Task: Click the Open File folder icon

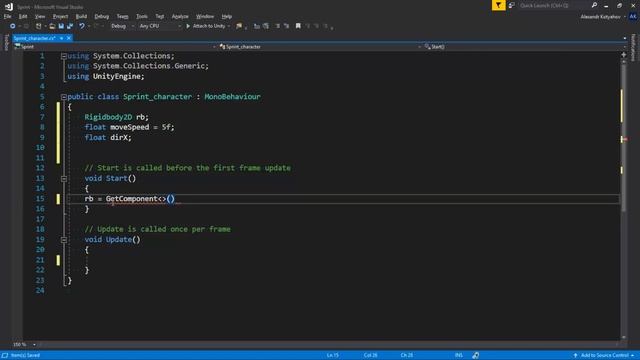Action: point(52,26)
